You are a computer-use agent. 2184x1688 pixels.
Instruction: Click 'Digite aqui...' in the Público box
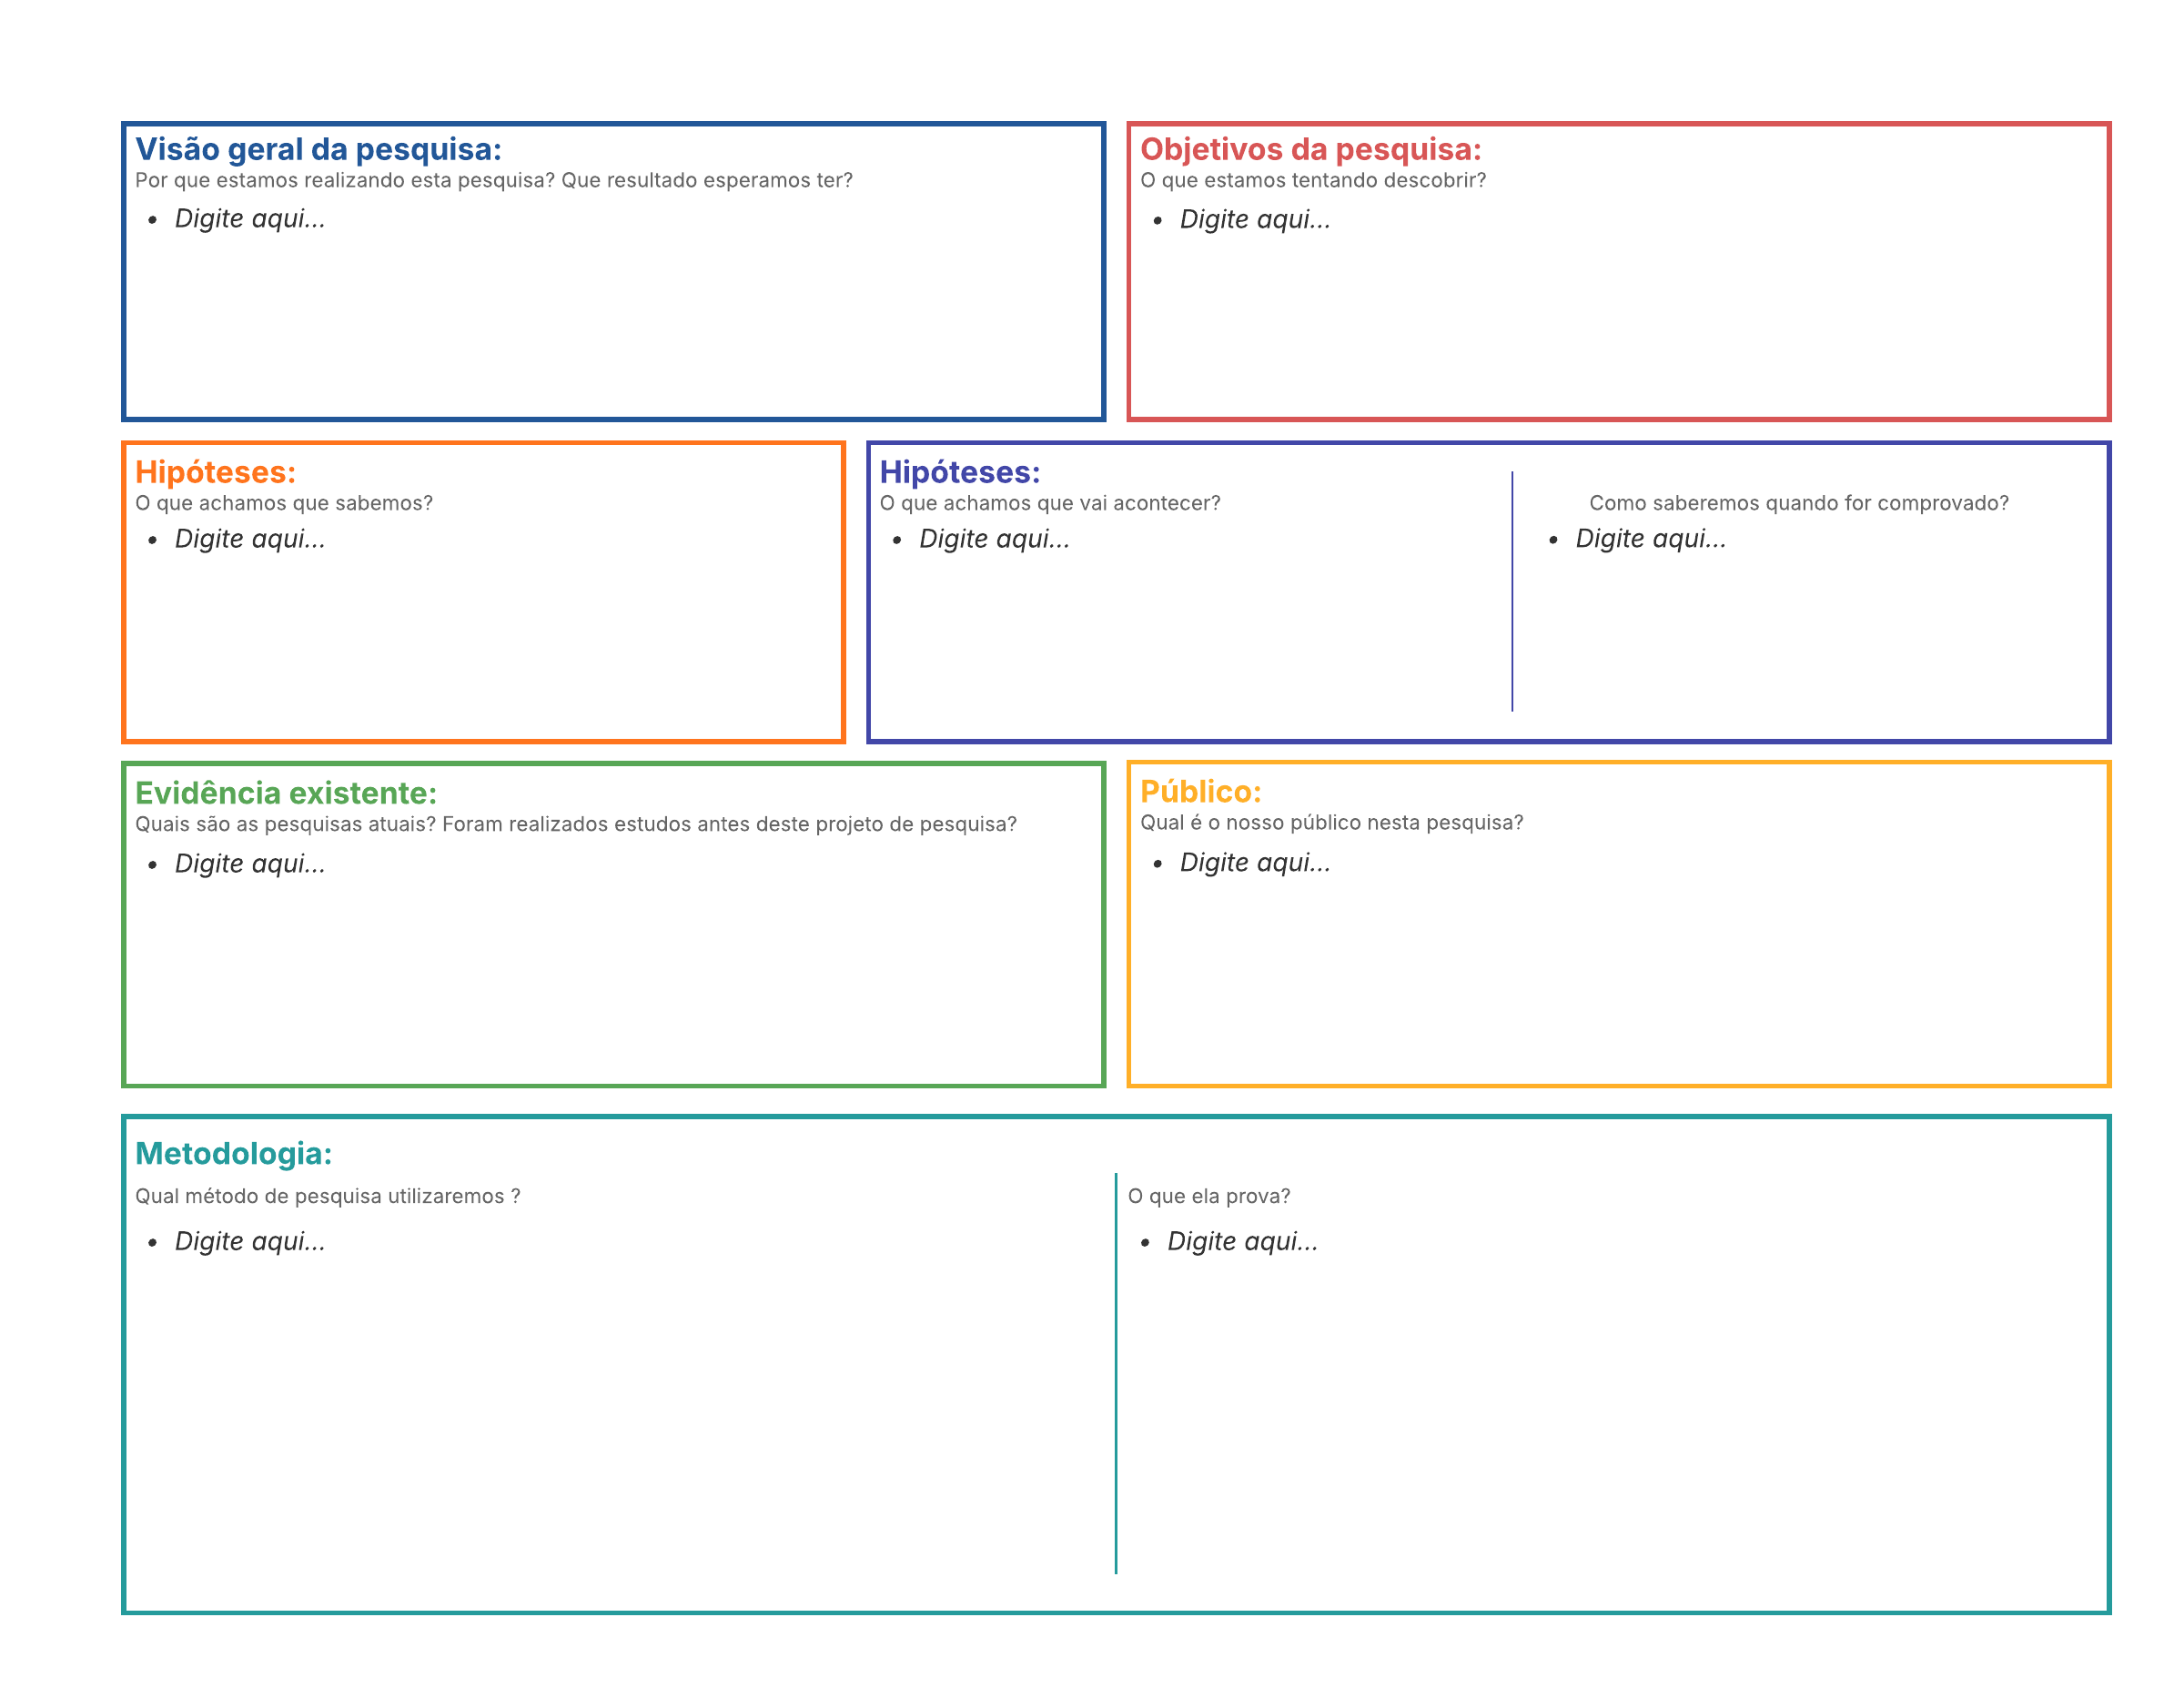click(x=1255, y=862)
